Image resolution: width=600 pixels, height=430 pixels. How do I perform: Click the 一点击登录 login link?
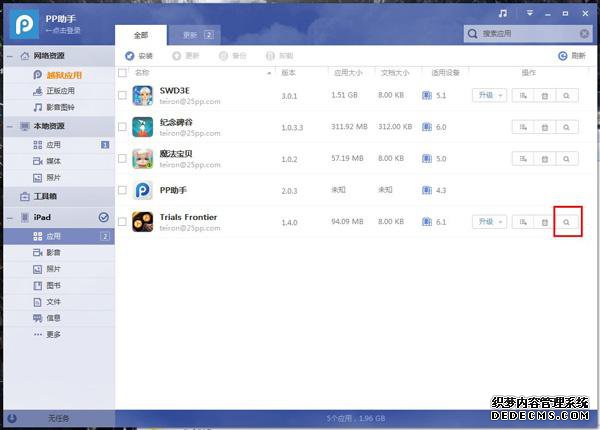click(63, 30)
